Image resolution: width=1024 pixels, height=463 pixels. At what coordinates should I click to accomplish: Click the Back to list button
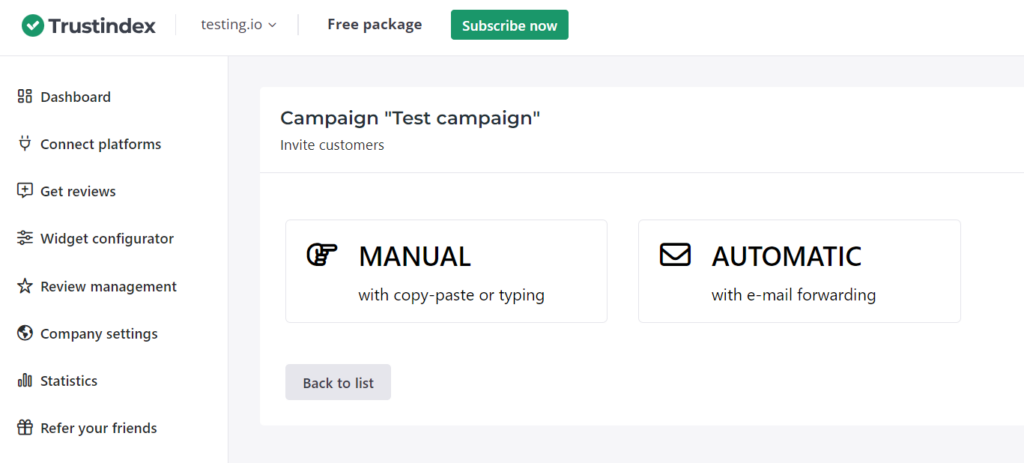coord(338,382)
